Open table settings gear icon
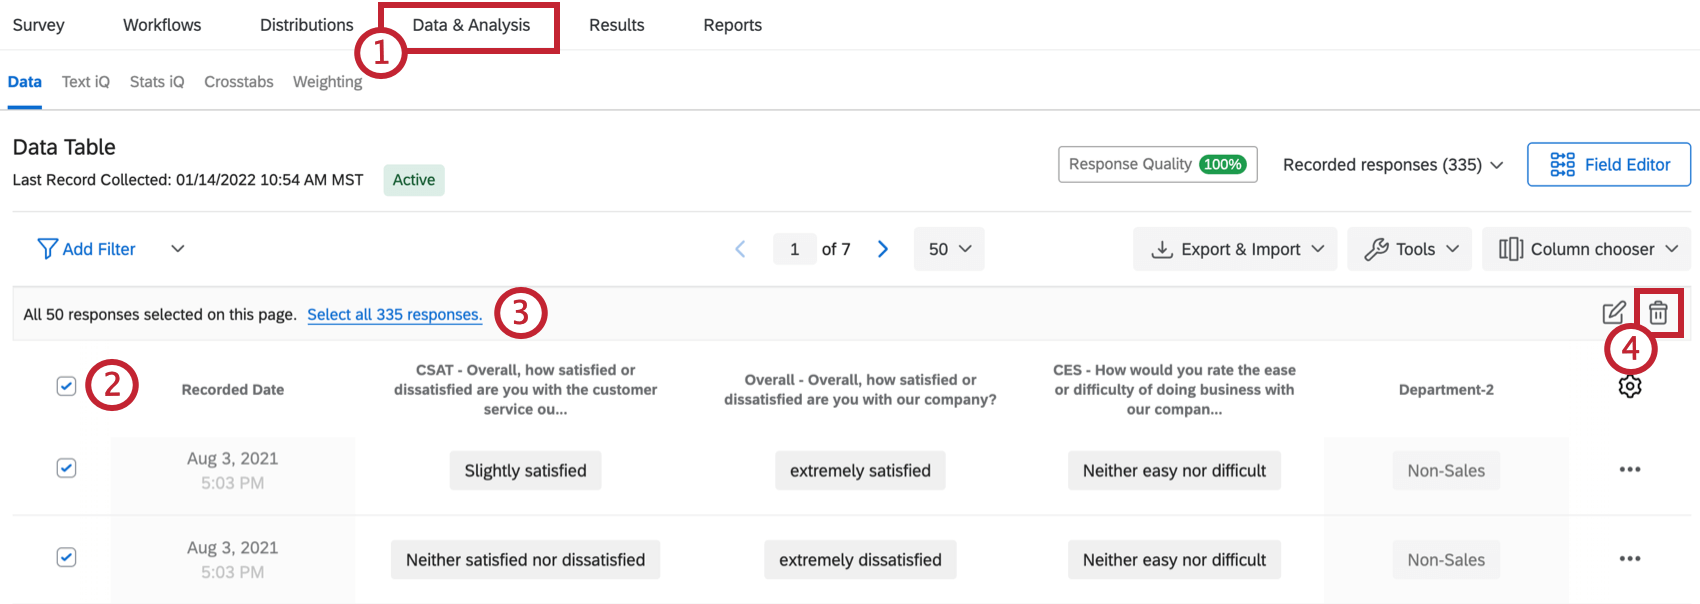Image resolution: width=1700 pixels, height=604 pixels. [1629, 386]
